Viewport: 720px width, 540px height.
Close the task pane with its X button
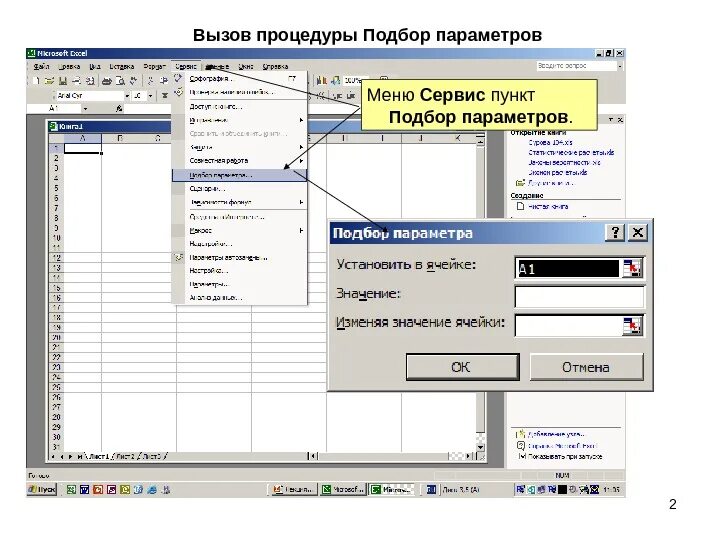[x=620, y=119]
